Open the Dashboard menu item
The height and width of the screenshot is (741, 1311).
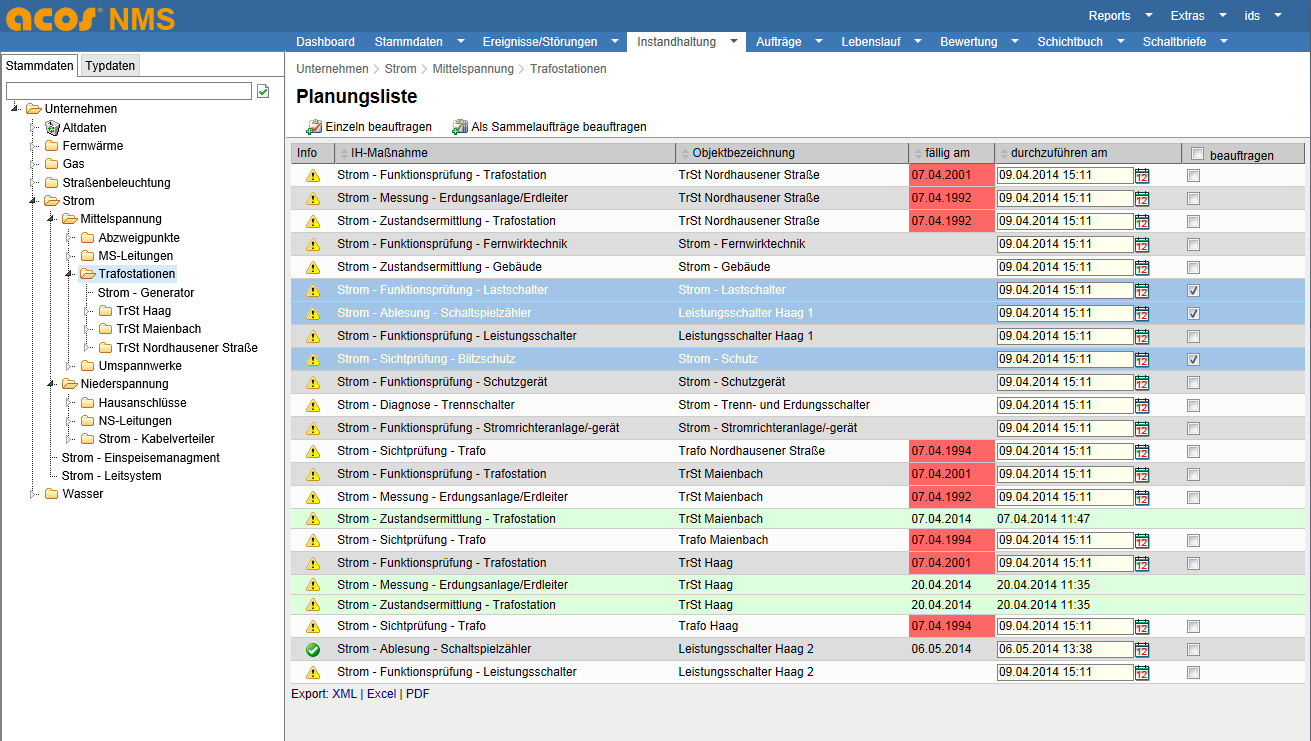coord(325,42)
